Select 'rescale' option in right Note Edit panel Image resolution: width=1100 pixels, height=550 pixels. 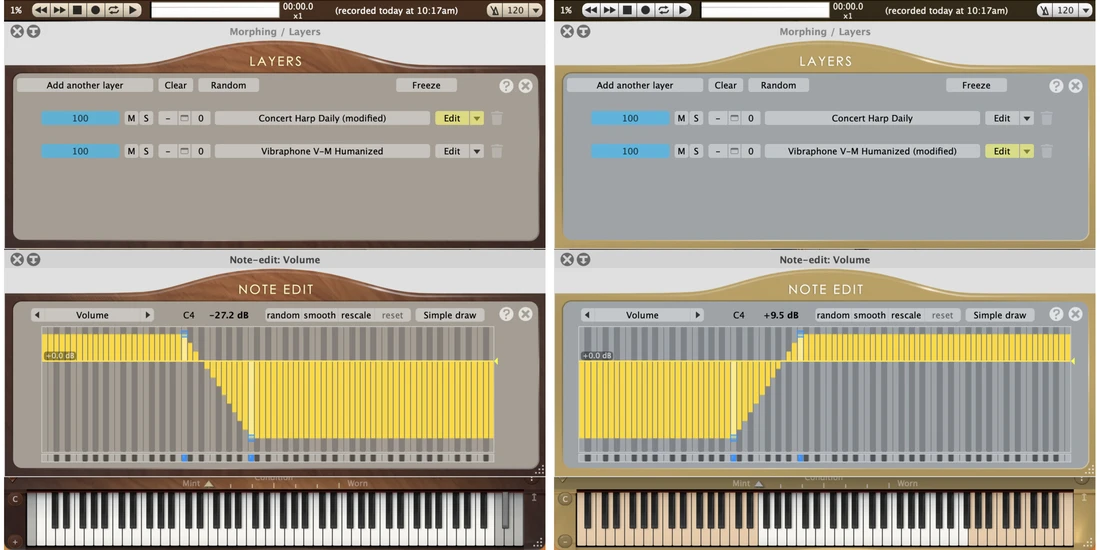click(906, 315)
